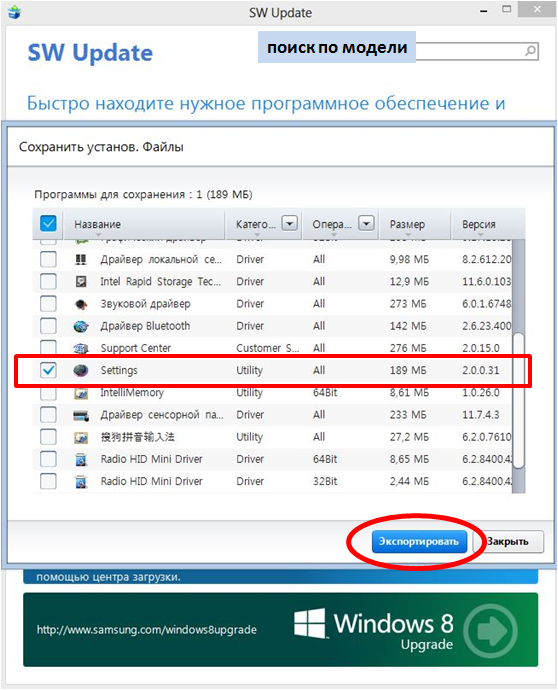Click the 2.6.23.400 version cell
Screen dimensions: 558x690
pyautogui.click(x=487, y=326)
